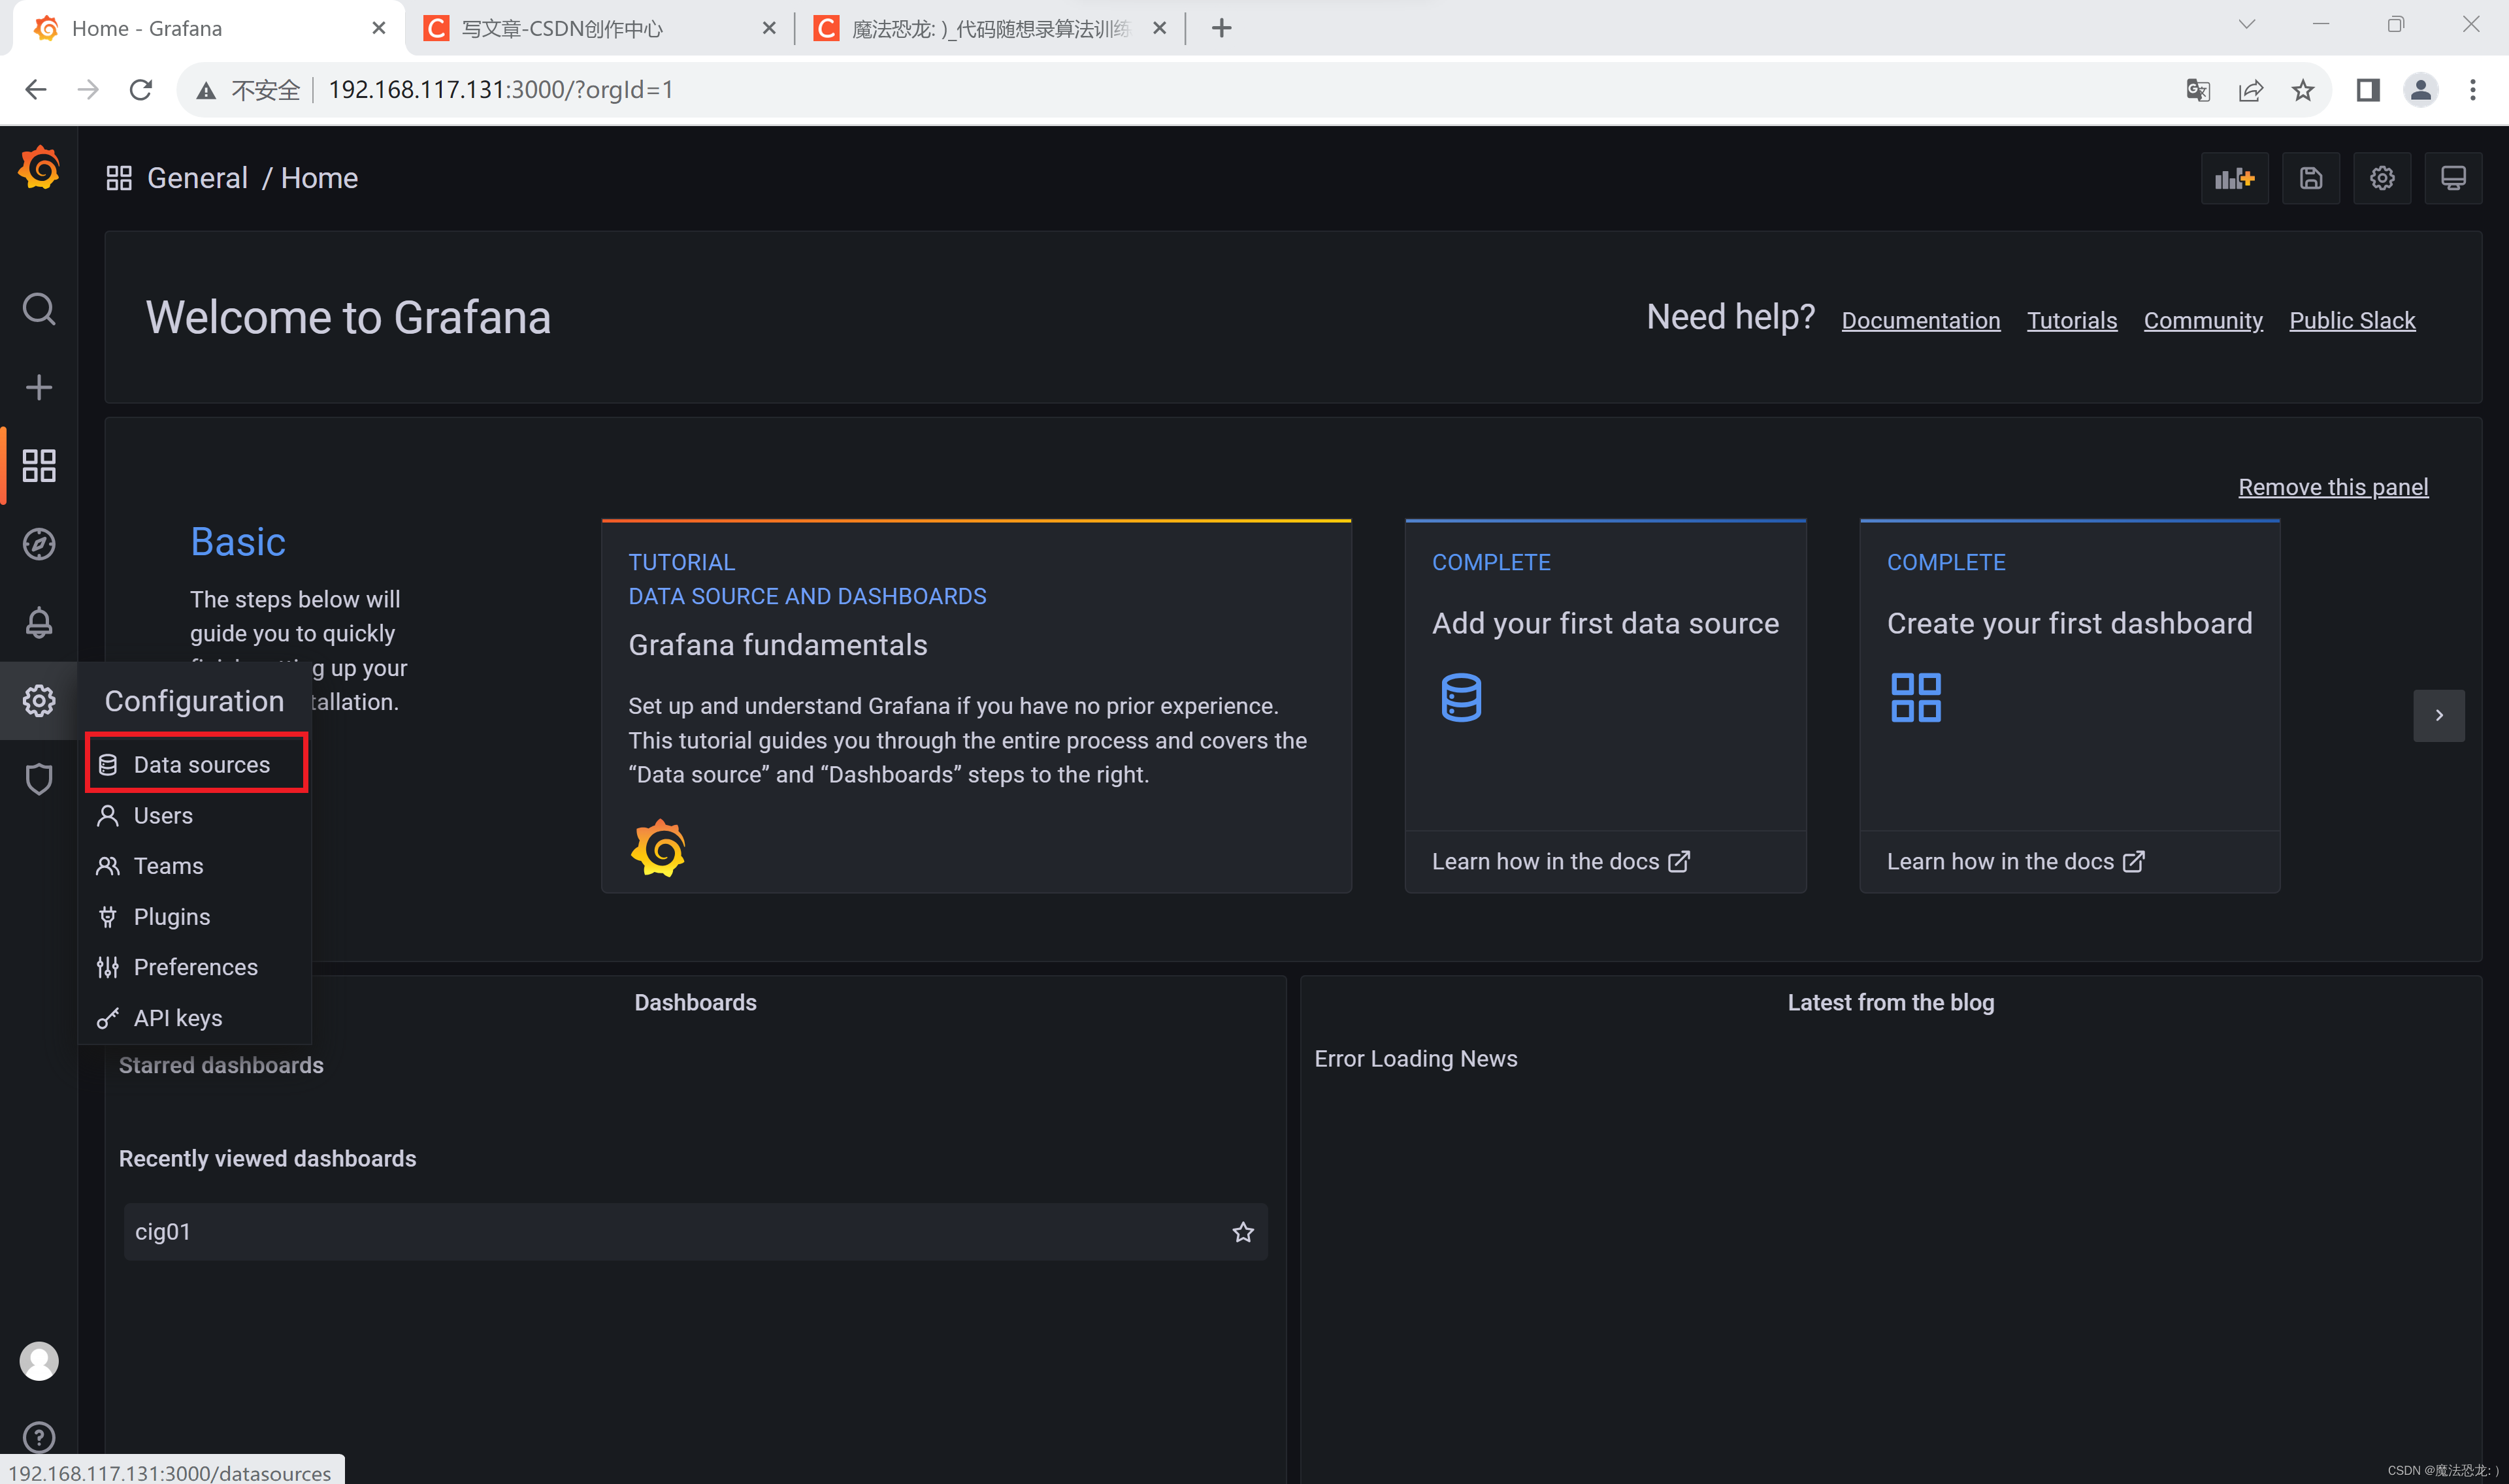Viewport: 2509px width, 1484px height.
Task: Go back with browser back arrow
Action: 36,90
